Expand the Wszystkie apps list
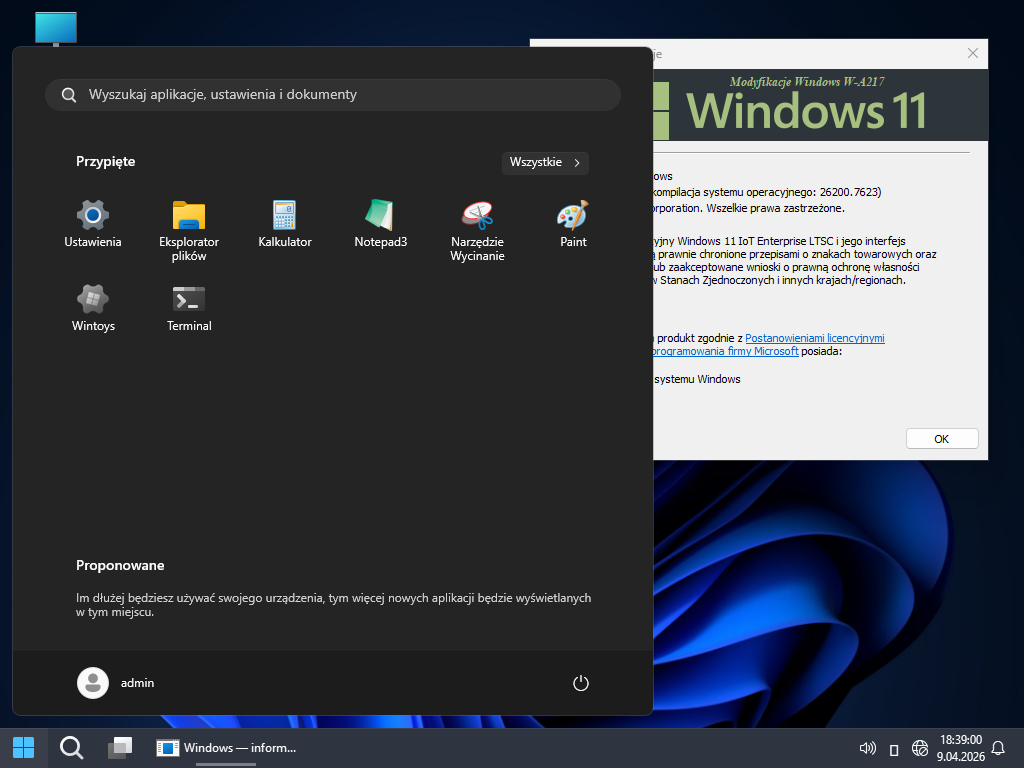This screenshot has width=1024, height=768. point(545,162)
